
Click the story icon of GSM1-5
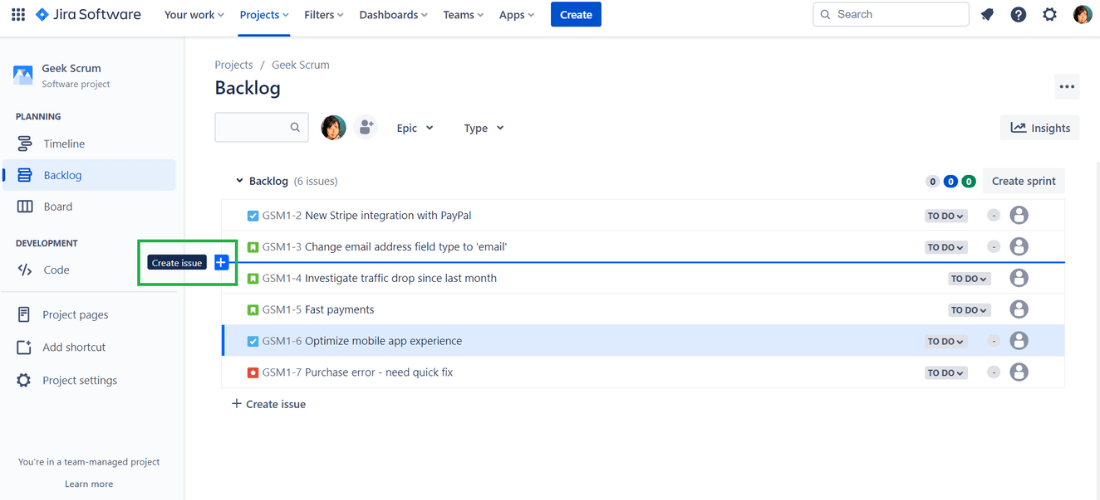pyautogui.click(x=253, y=310)
